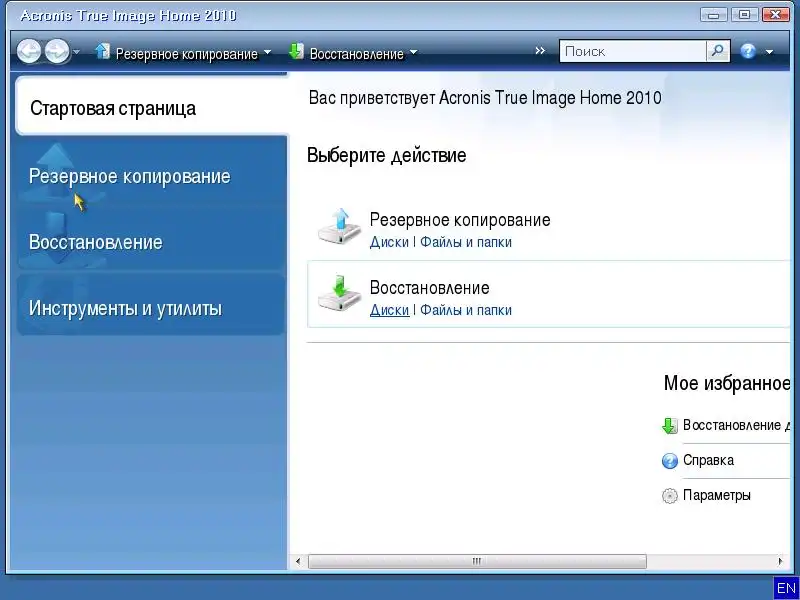Click the horizontal scrollbar thumb
The height and width of the screenshot is (600, 800).
[477, 561]
